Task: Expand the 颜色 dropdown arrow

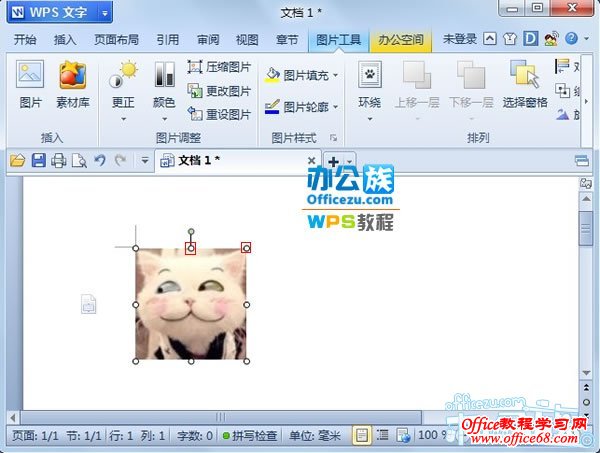Action: coord(164,119)
